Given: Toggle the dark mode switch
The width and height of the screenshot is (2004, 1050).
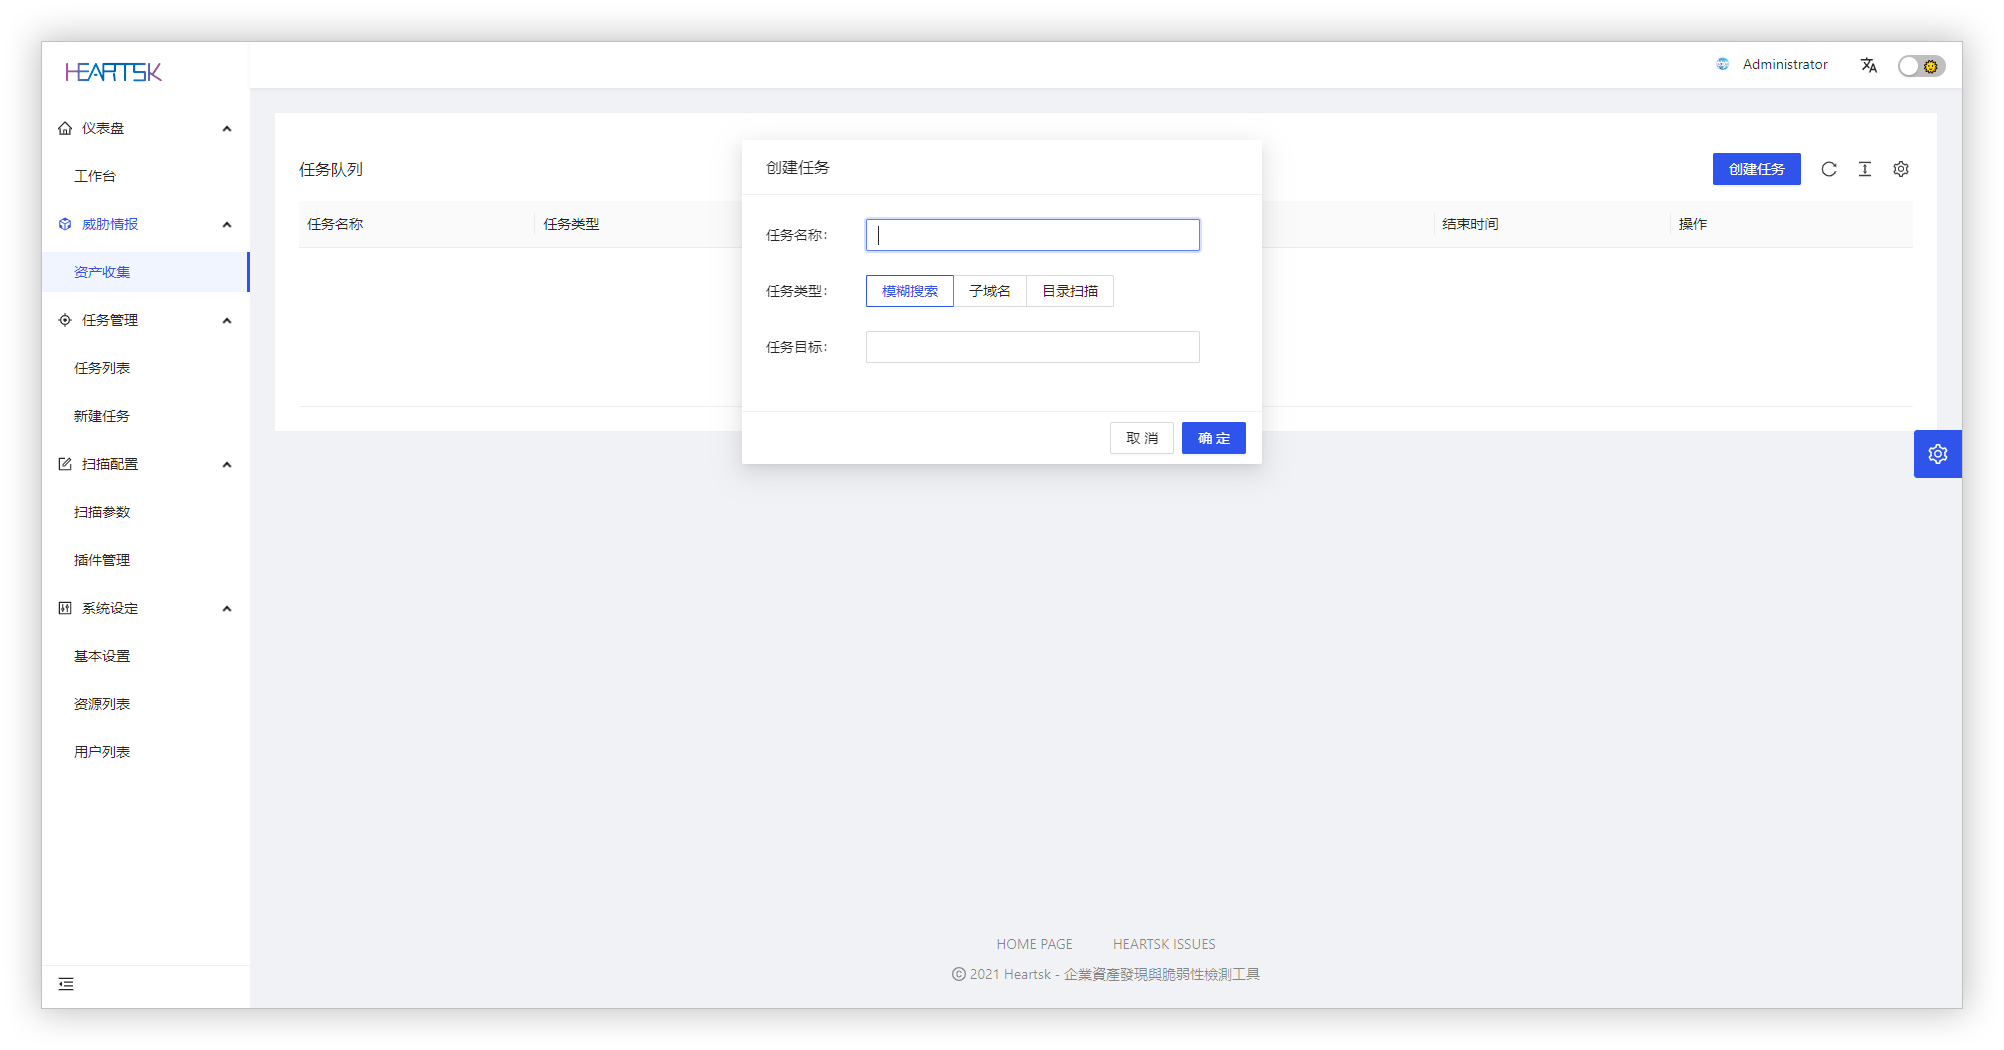Looking at the screenshot, I should (1921, 66).
